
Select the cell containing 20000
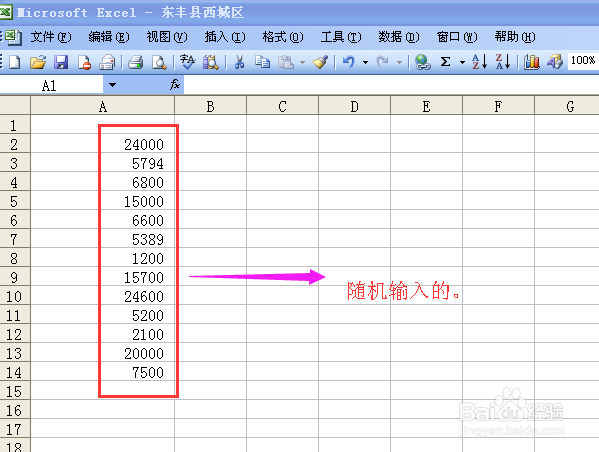click(x=102, y=353)
